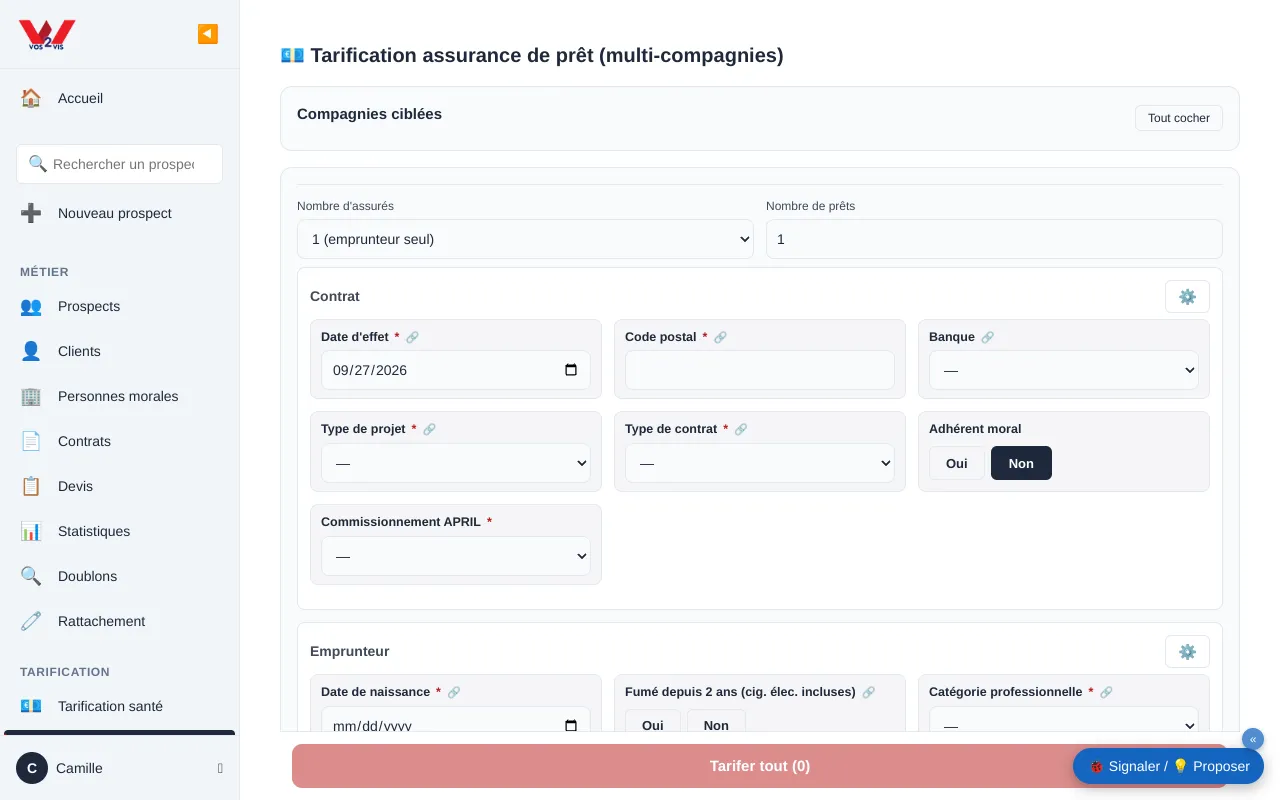Open Contrat section gear settings

(1187, 297)
